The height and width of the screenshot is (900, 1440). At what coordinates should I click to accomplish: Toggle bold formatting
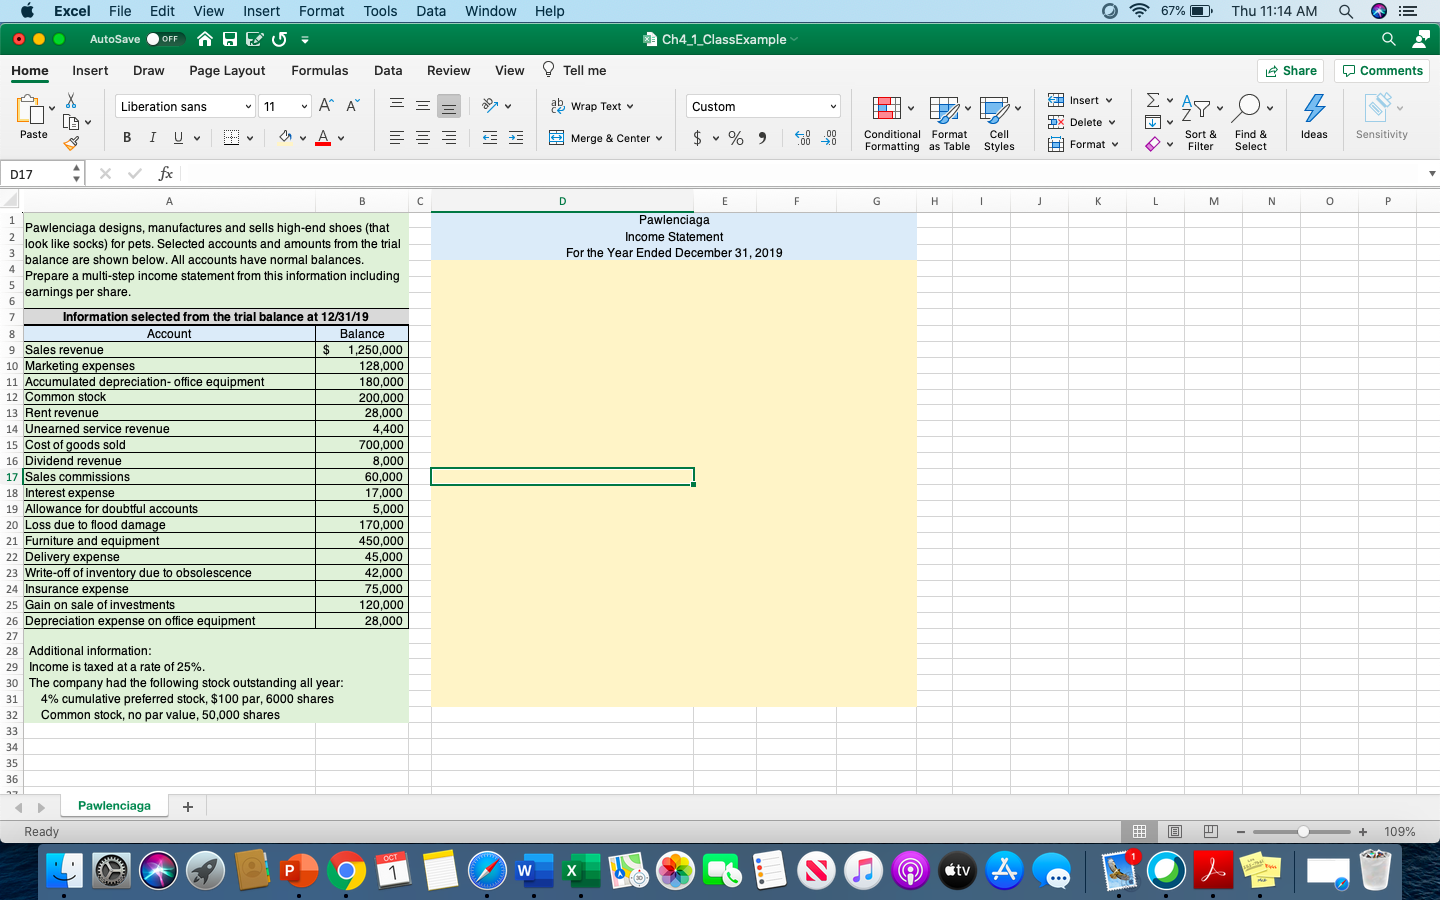tap(127, 137)
